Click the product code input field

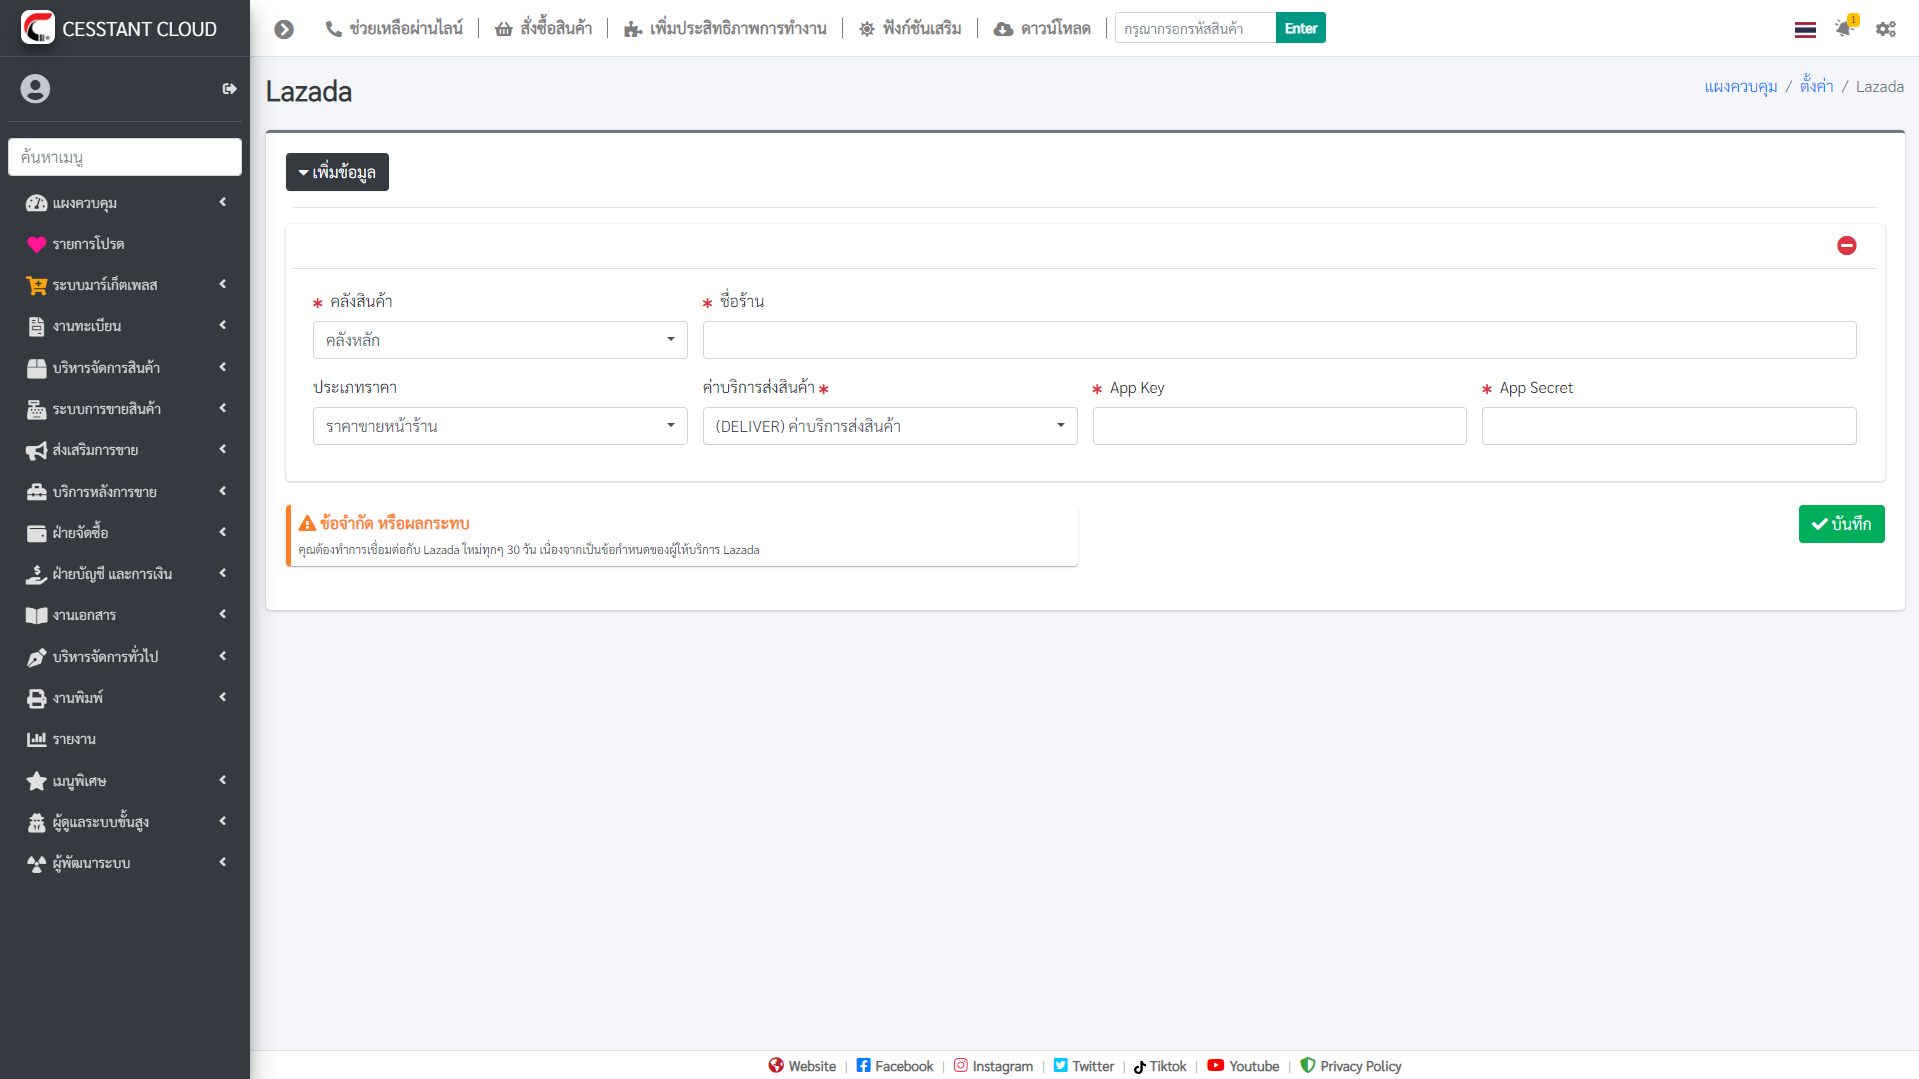pyautogui.click(x=1195, y=28)
